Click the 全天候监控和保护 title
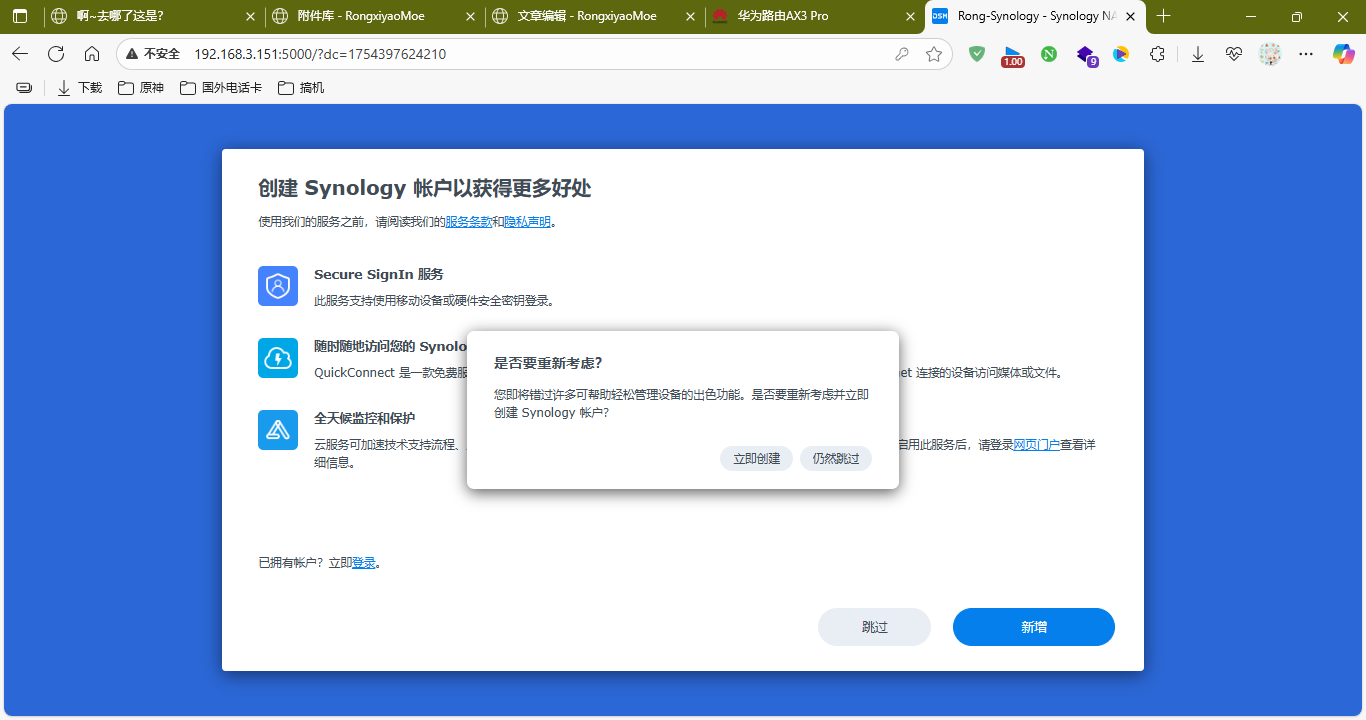The image size is (1366, 720). [x=365, y=418]
